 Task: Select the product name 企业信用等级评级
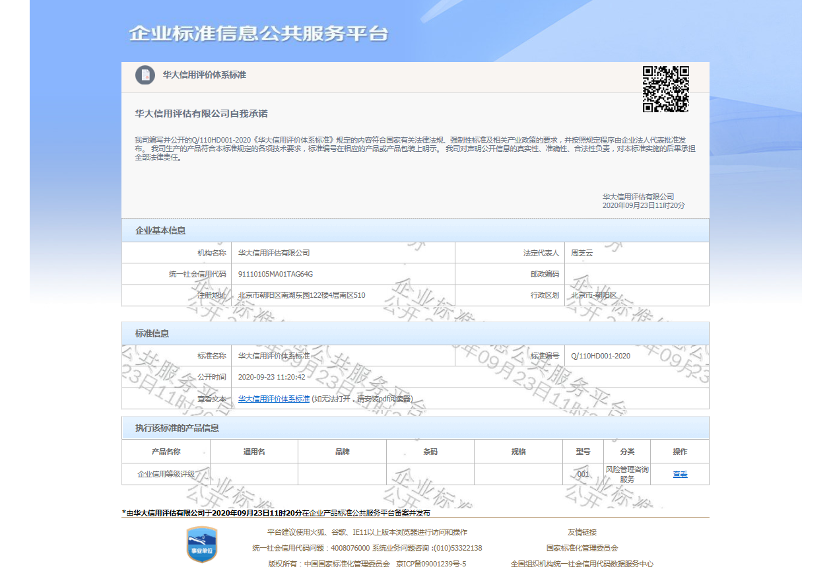(166, 474)
